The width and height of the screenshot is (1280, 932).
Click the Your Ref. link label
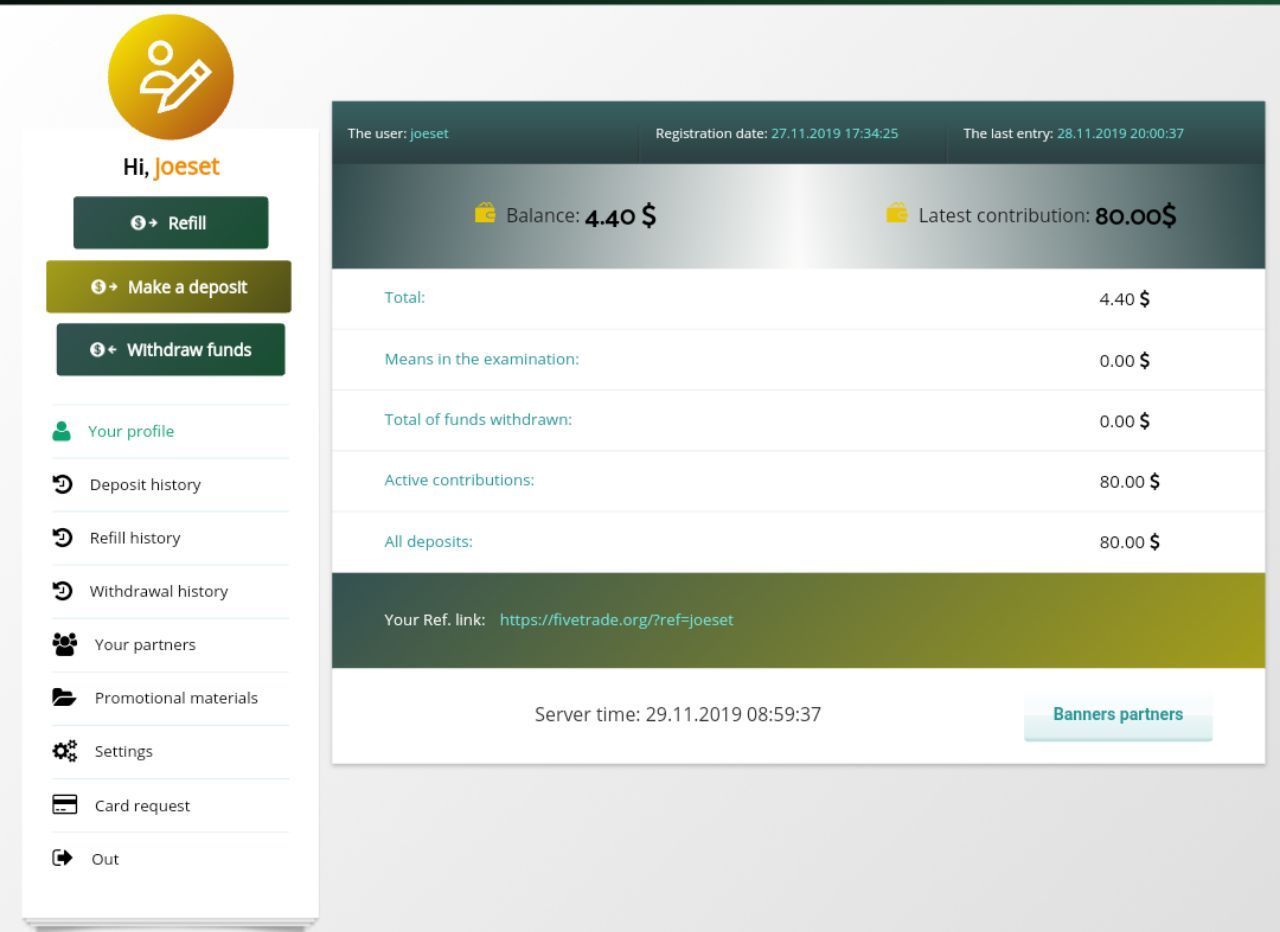pos(435,620)
